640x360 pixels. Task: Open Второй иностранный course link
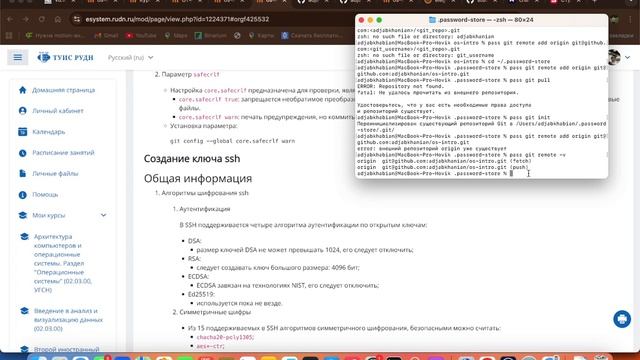point(66,349)
